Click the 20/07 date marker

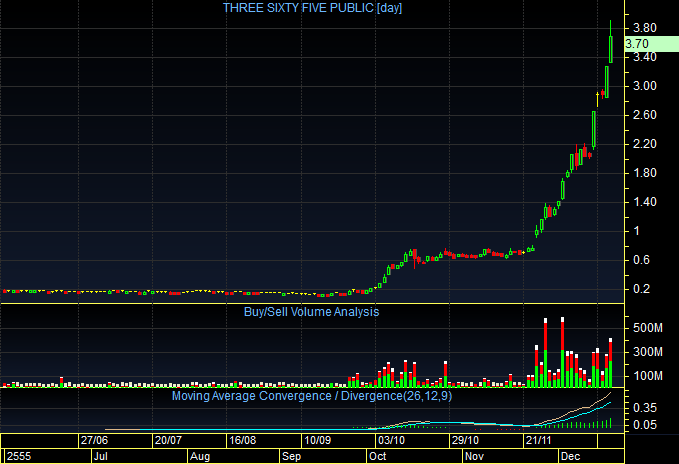click(x=168, y=441)
